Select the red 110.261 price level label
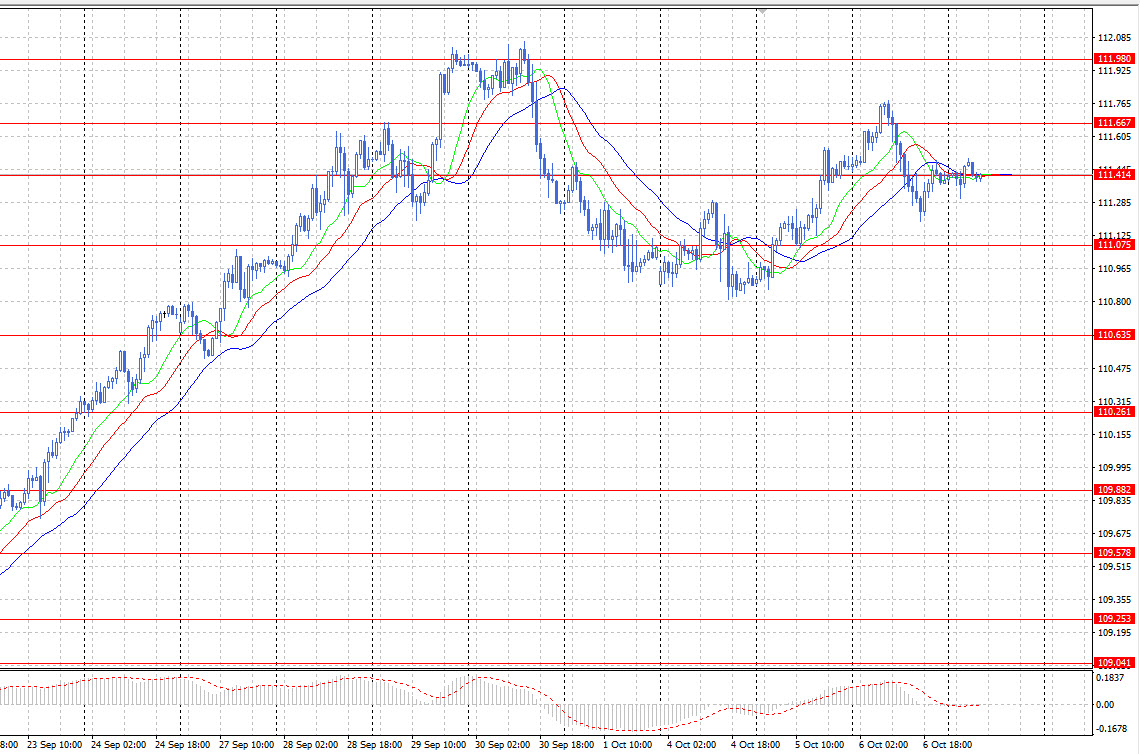Viewport: 1140px width, 754px height. tap(1114, 412)
